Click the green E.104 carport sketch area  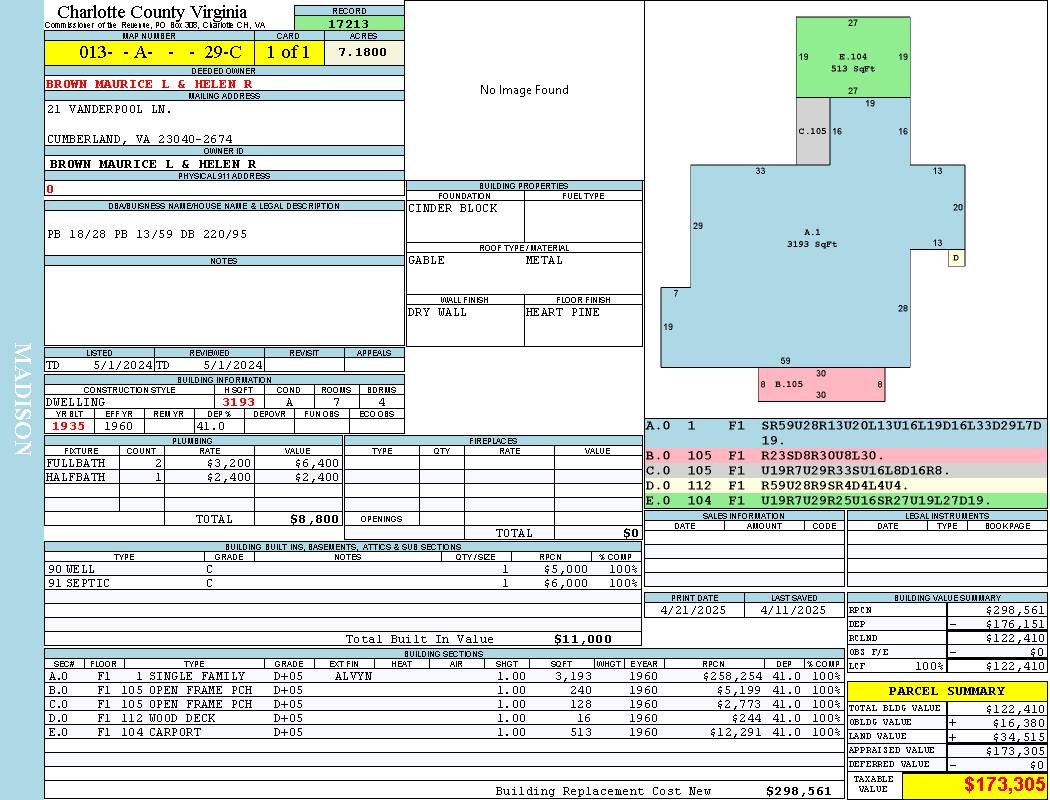852,57
